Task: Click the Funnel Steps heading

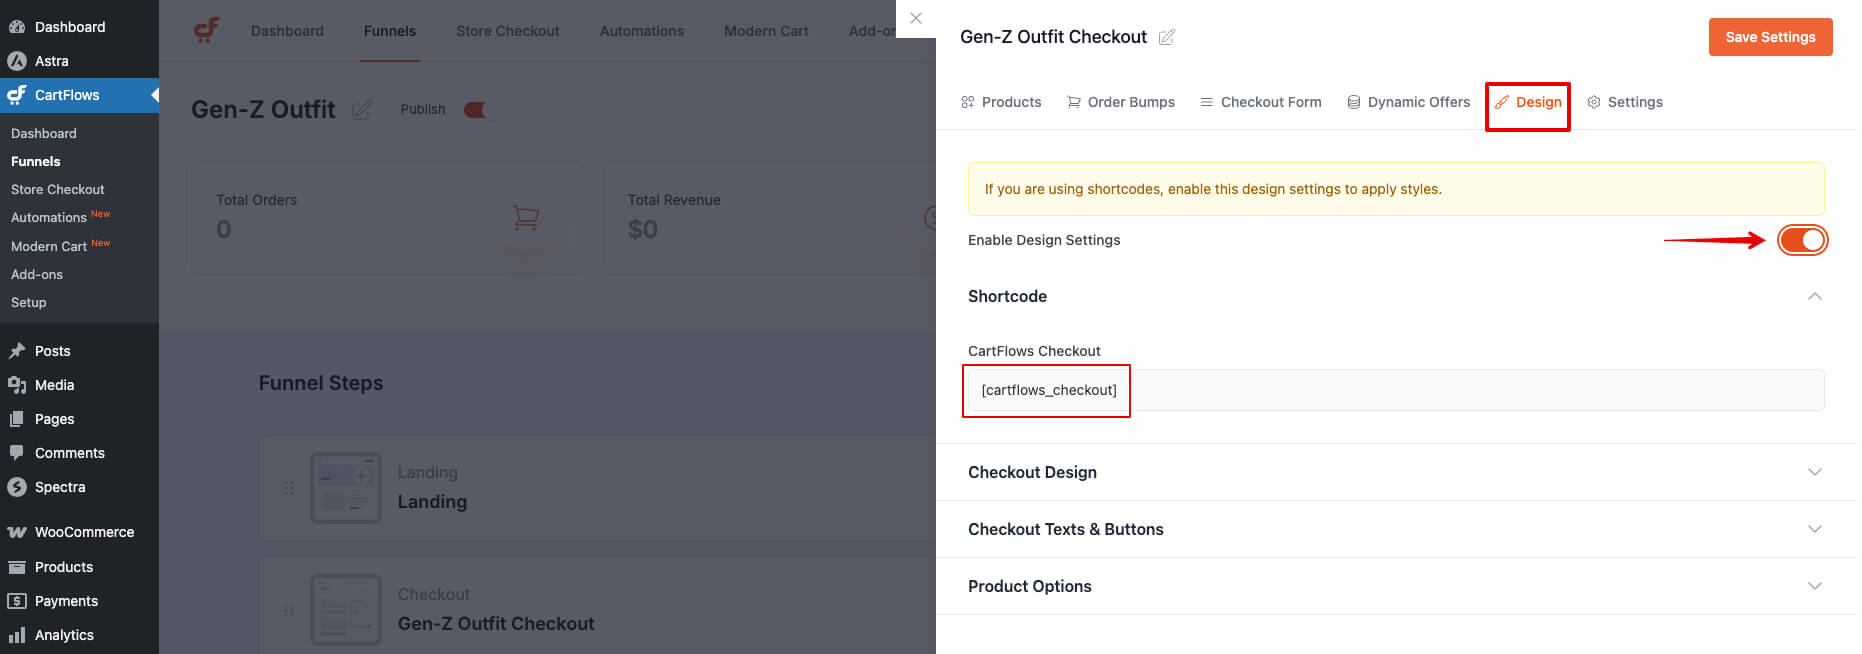Action: [x=321, y=383]
